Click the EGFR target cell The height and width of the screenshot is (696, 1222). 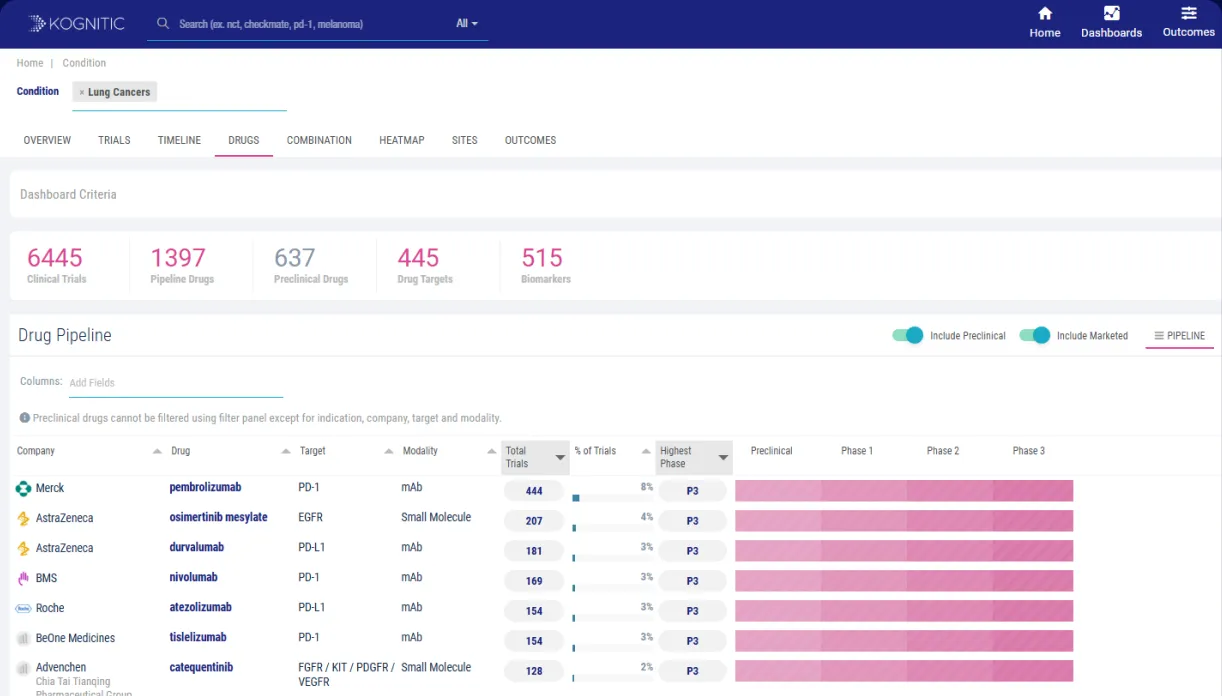coord(310,517)
